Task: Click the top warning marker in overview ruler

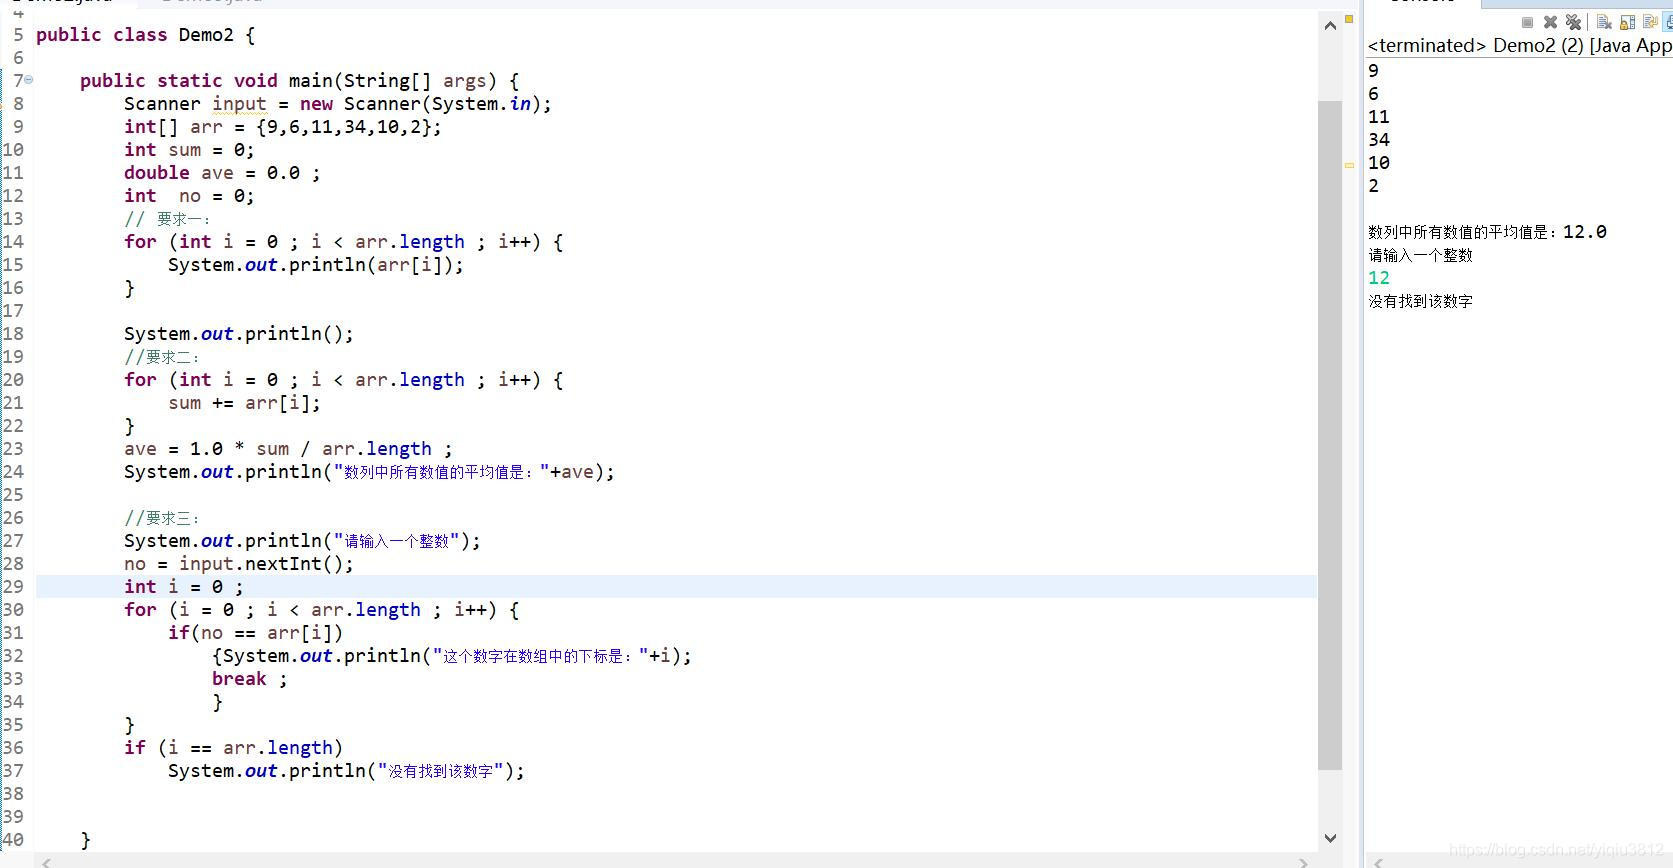Action: pos(1349,19)
